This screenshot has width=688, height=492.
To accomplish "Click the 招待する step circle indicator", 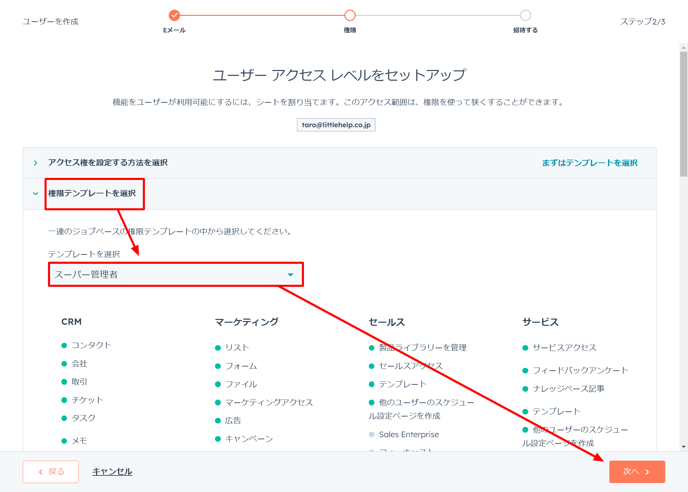I will click(525, 15).
